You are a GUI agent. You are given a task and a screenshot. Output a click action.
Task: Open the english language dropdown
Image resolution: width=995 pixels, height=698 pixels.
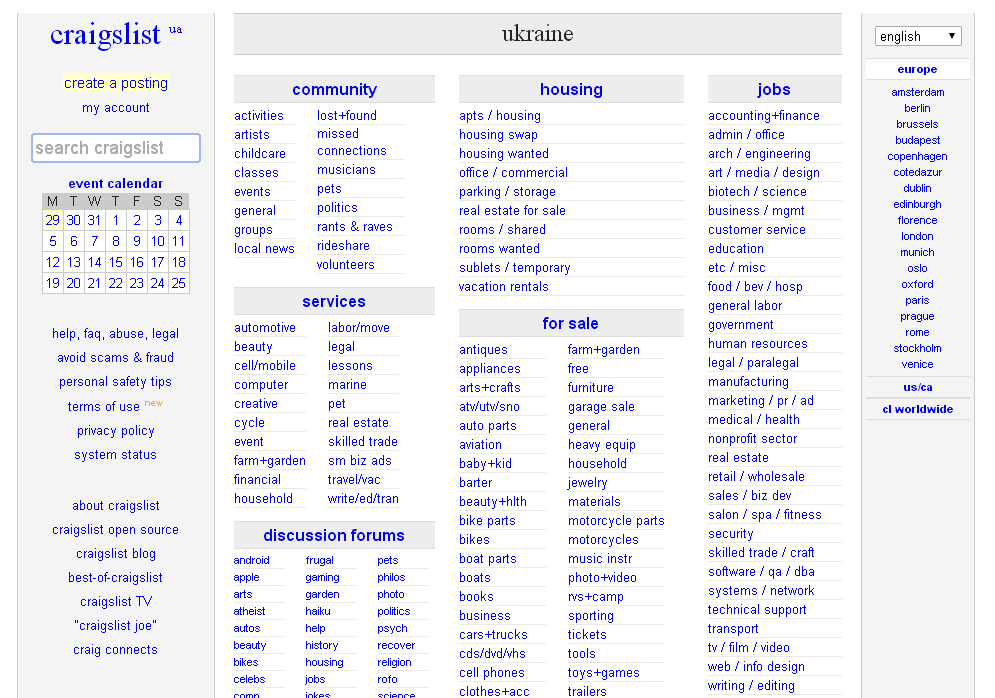(x=918, y=36)
